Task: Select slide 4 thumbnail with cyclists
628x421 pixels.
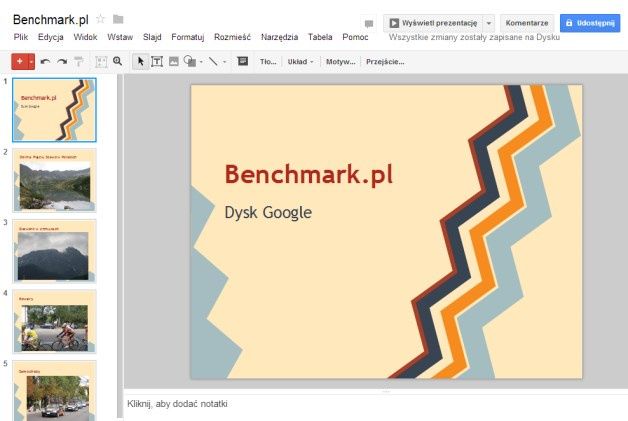Action: point(54,322)
